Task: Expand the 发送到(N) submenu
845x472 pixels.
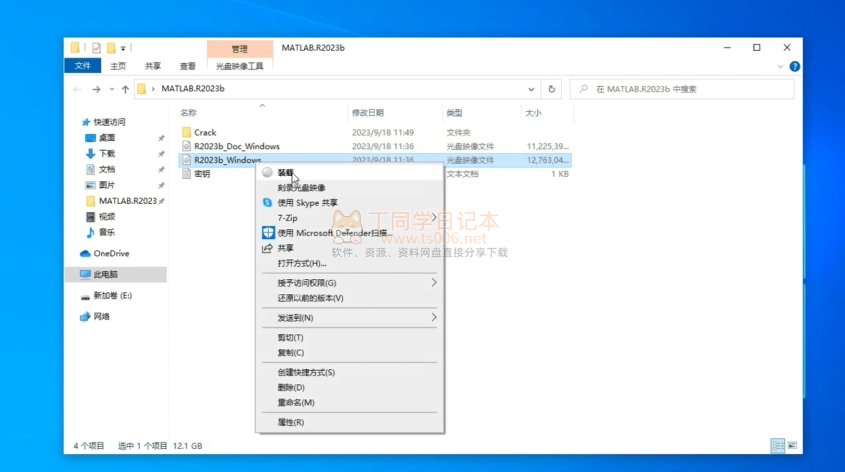Action: (349, 318)
